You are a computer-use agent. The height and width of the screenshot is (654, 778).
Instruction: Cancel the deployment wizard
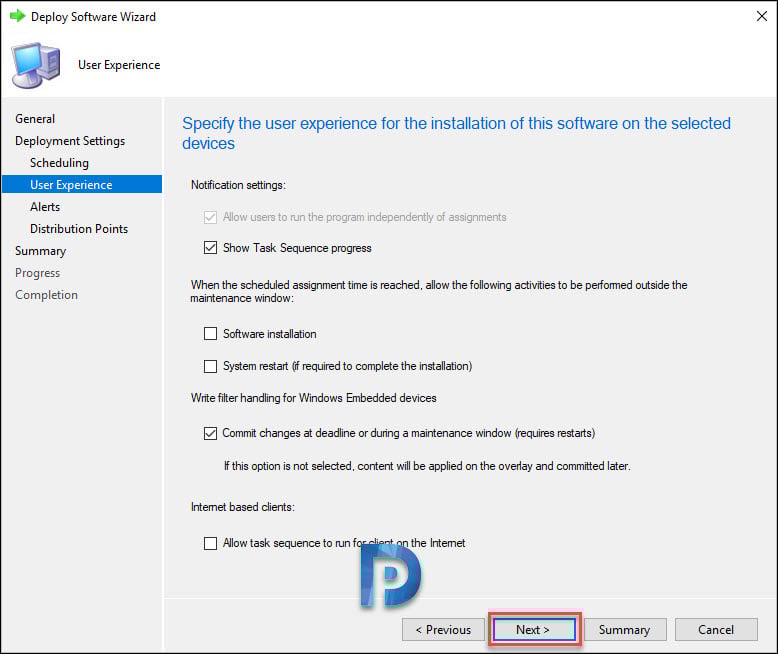pos(716,630)
